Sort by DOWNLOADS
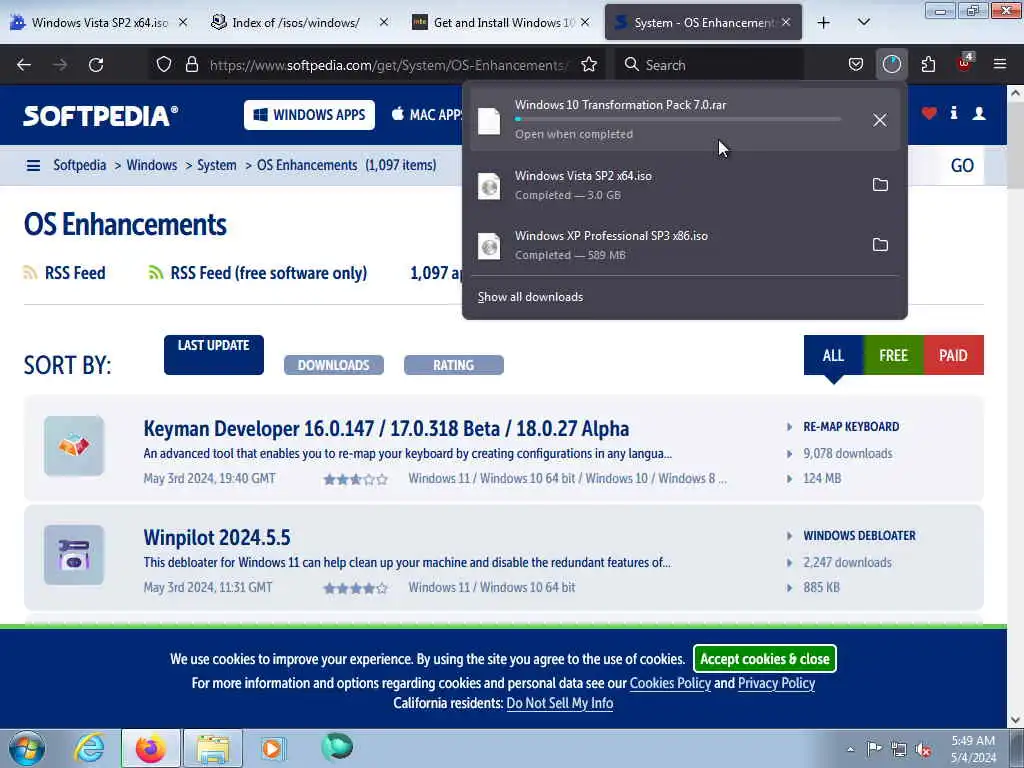This screenshot has width=1024, height=768. point(334,365)
